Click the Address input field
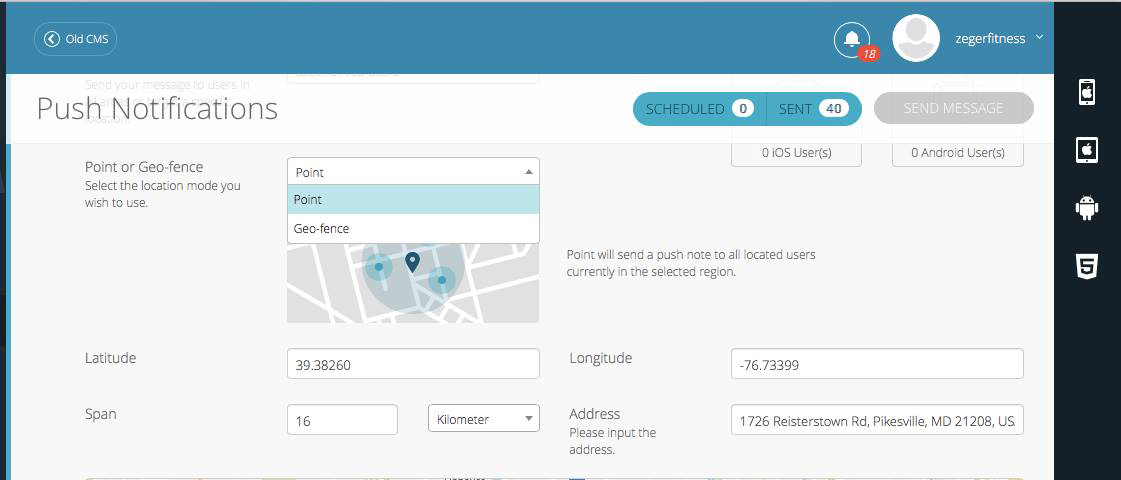 tap(876, 421)
